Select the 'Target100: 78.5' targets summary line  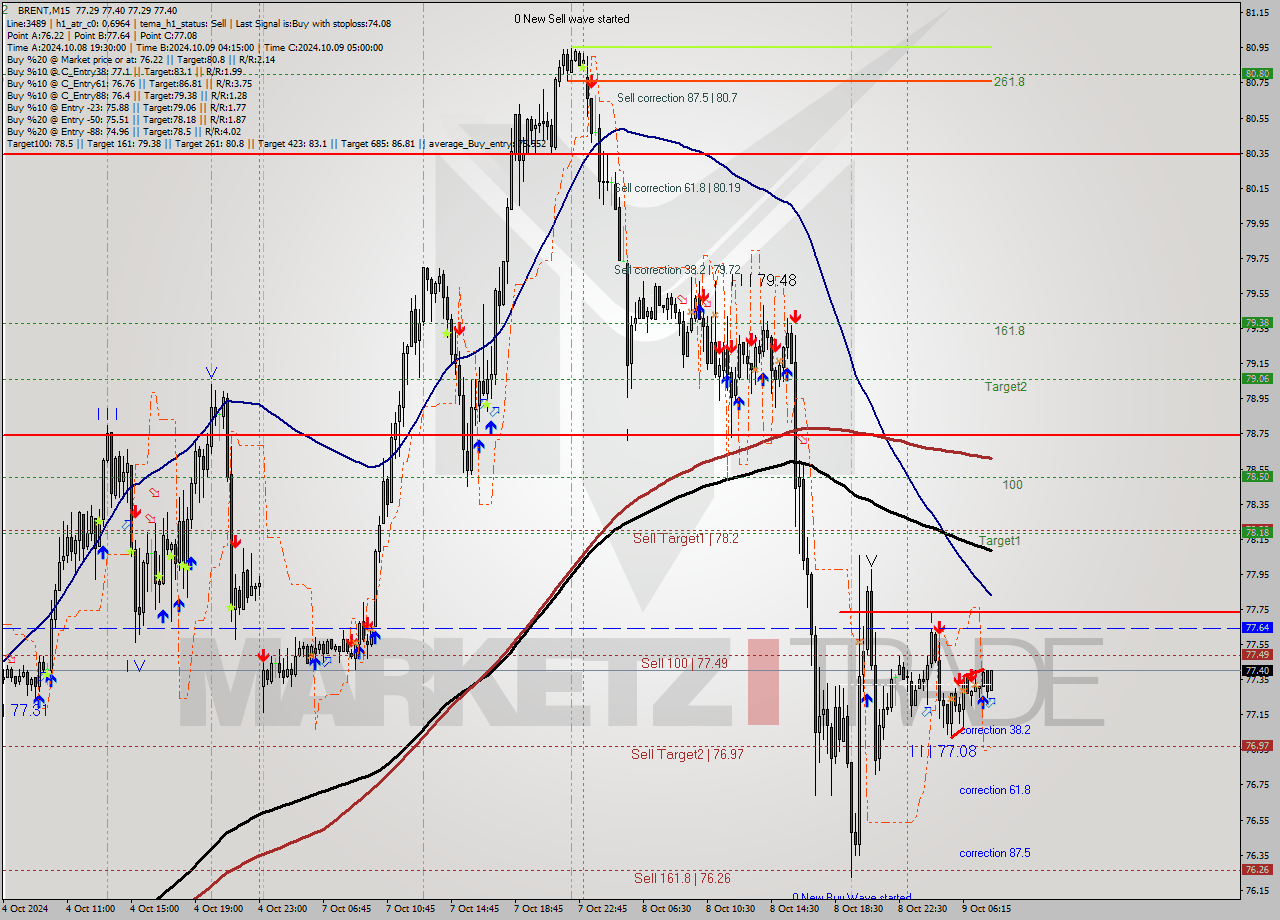276,144
